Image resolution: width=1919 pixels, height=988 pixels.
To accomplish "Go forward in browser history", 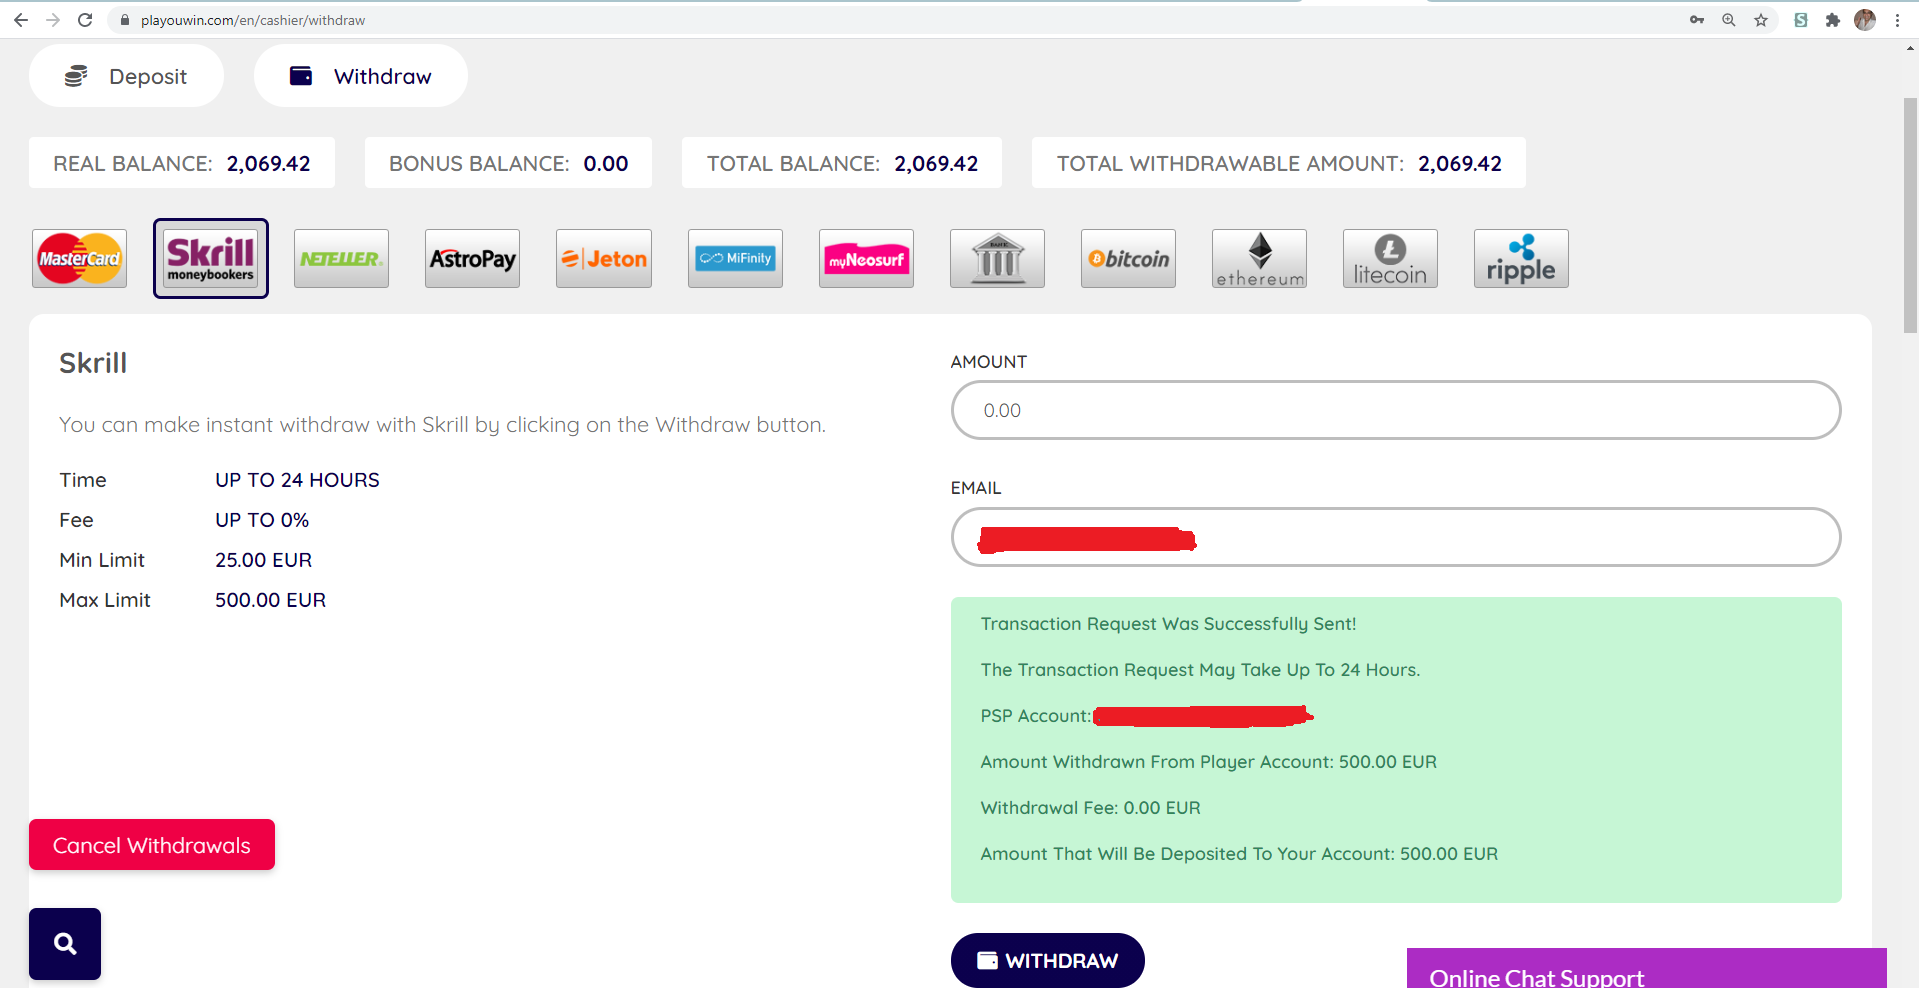I will 53,20.
